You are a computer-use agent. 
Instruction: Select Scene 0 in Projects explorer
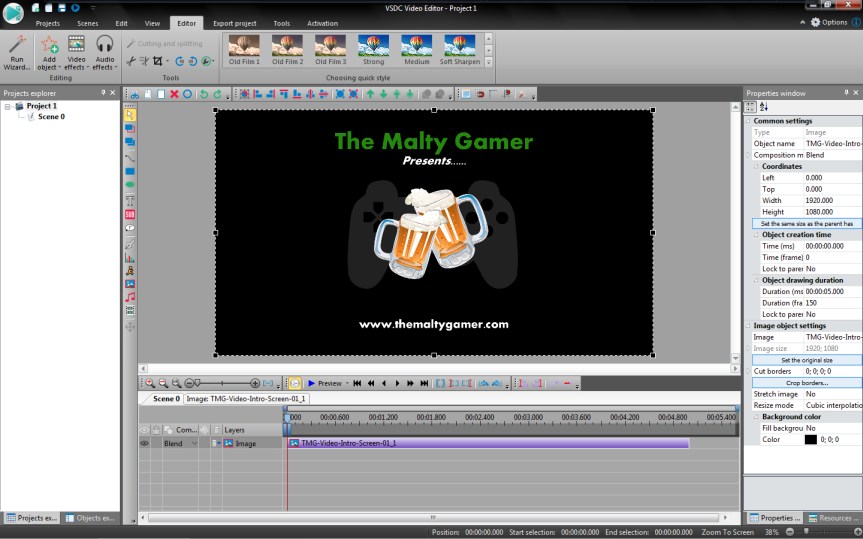[51, 117]
